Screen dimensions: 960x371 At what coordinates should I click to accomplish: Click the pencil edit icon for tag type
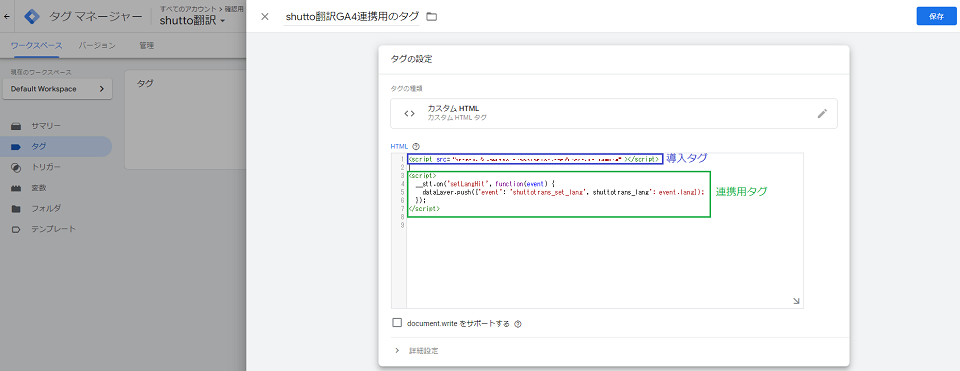click(822, 113)
